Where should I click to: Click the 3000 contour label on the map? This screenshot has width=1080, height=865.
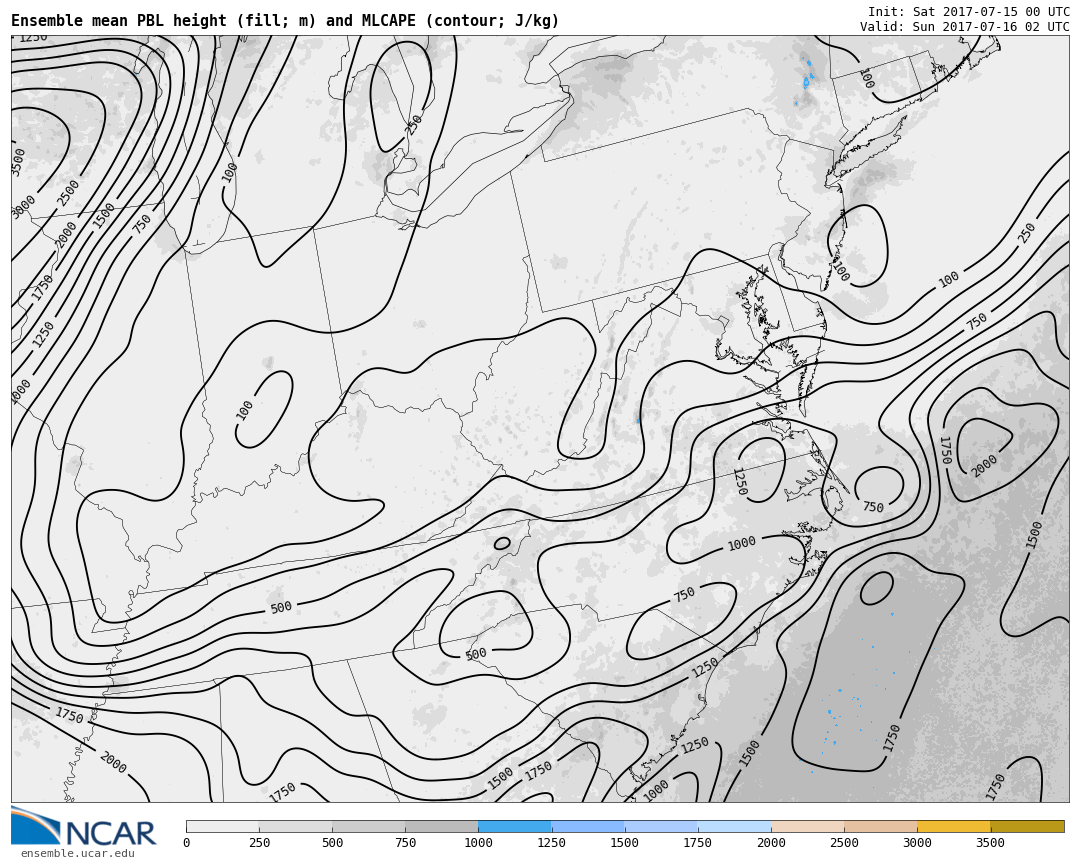click(23, 208)
